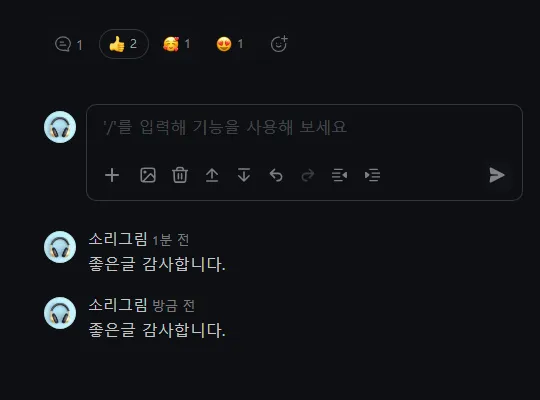Decrease indent with the outdent icon

coord(340,175)
